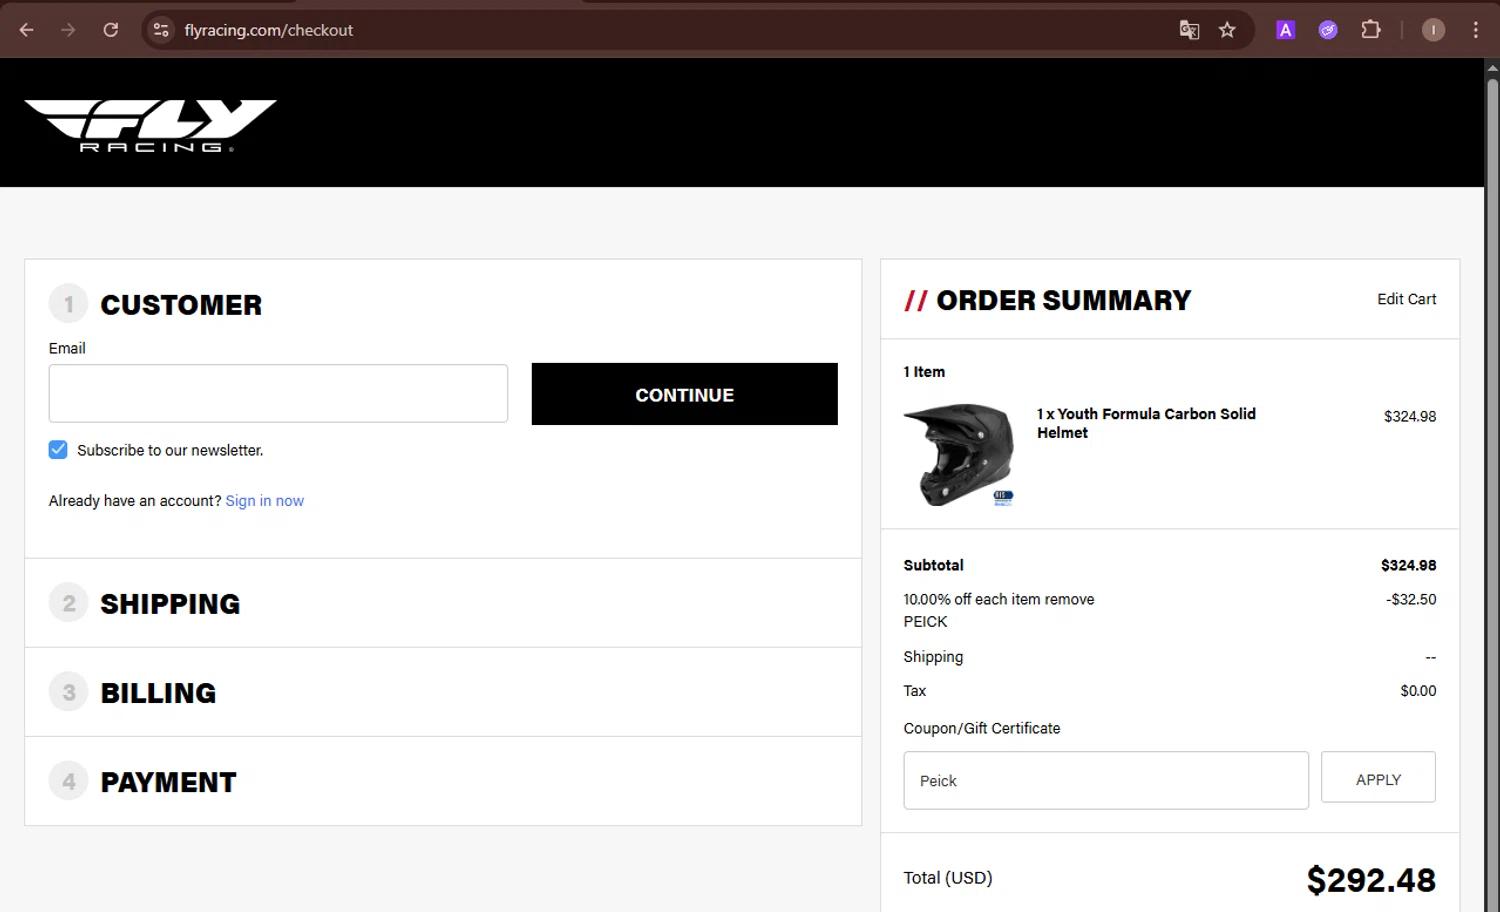Open the Shipping step section
Screen dimensions: 1500x912
(443, 603)
